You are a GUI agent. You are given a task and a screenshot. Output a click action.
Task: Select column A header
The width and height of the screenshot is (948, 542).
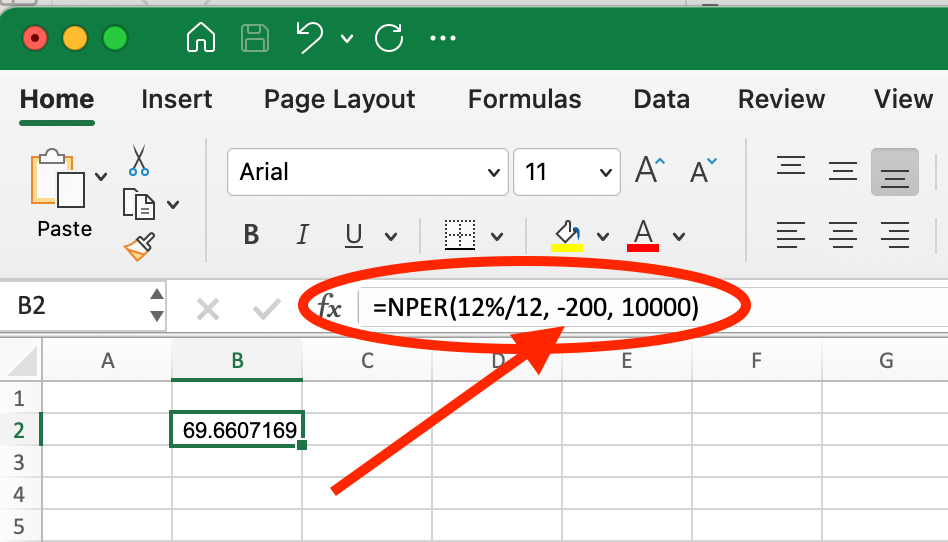(107, 361)
